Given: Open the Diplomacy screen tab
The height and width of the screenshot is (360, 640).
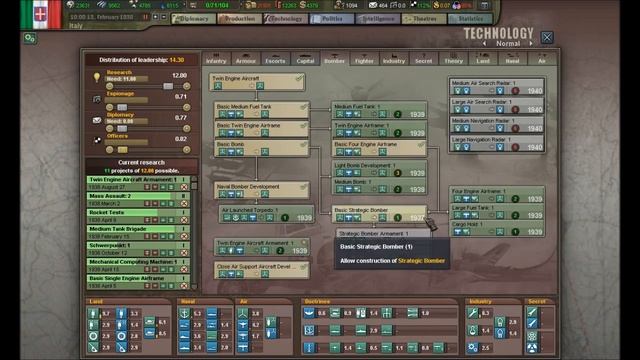Looking at the screenshot, I should pos(193,19).
